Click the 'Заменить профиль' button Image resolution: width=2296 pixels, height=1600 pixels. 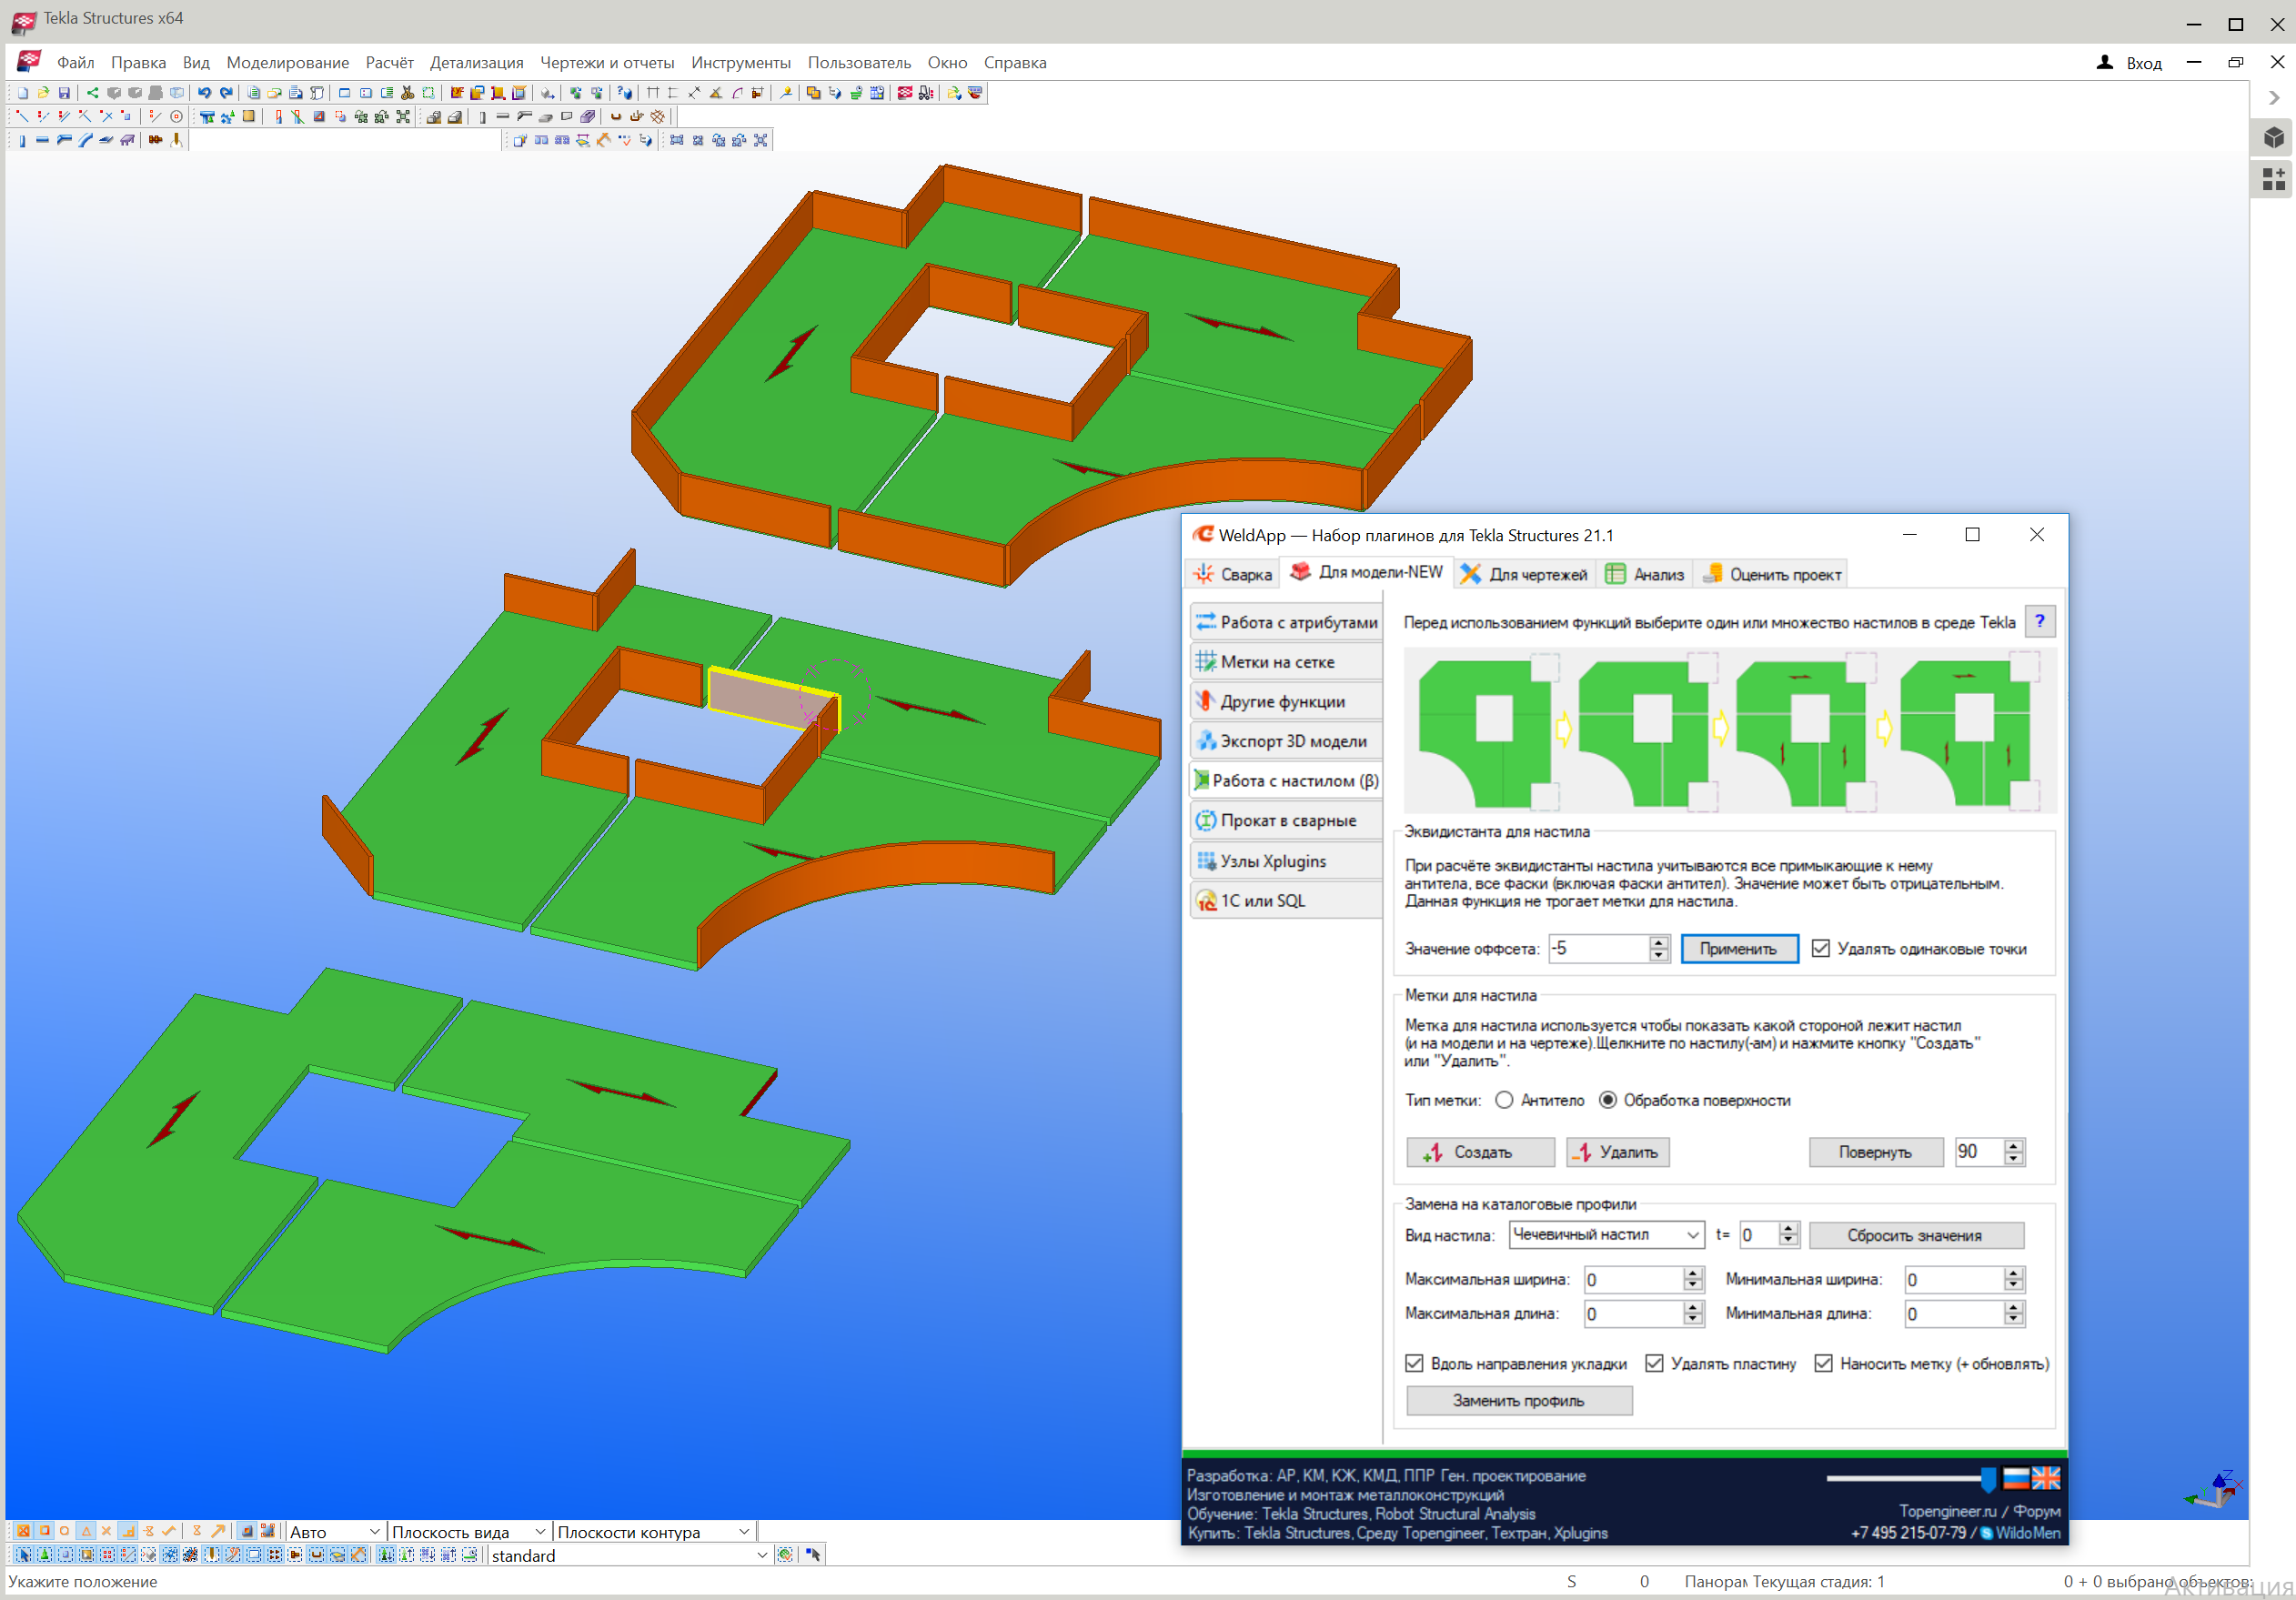[x=1519, y=1400]
